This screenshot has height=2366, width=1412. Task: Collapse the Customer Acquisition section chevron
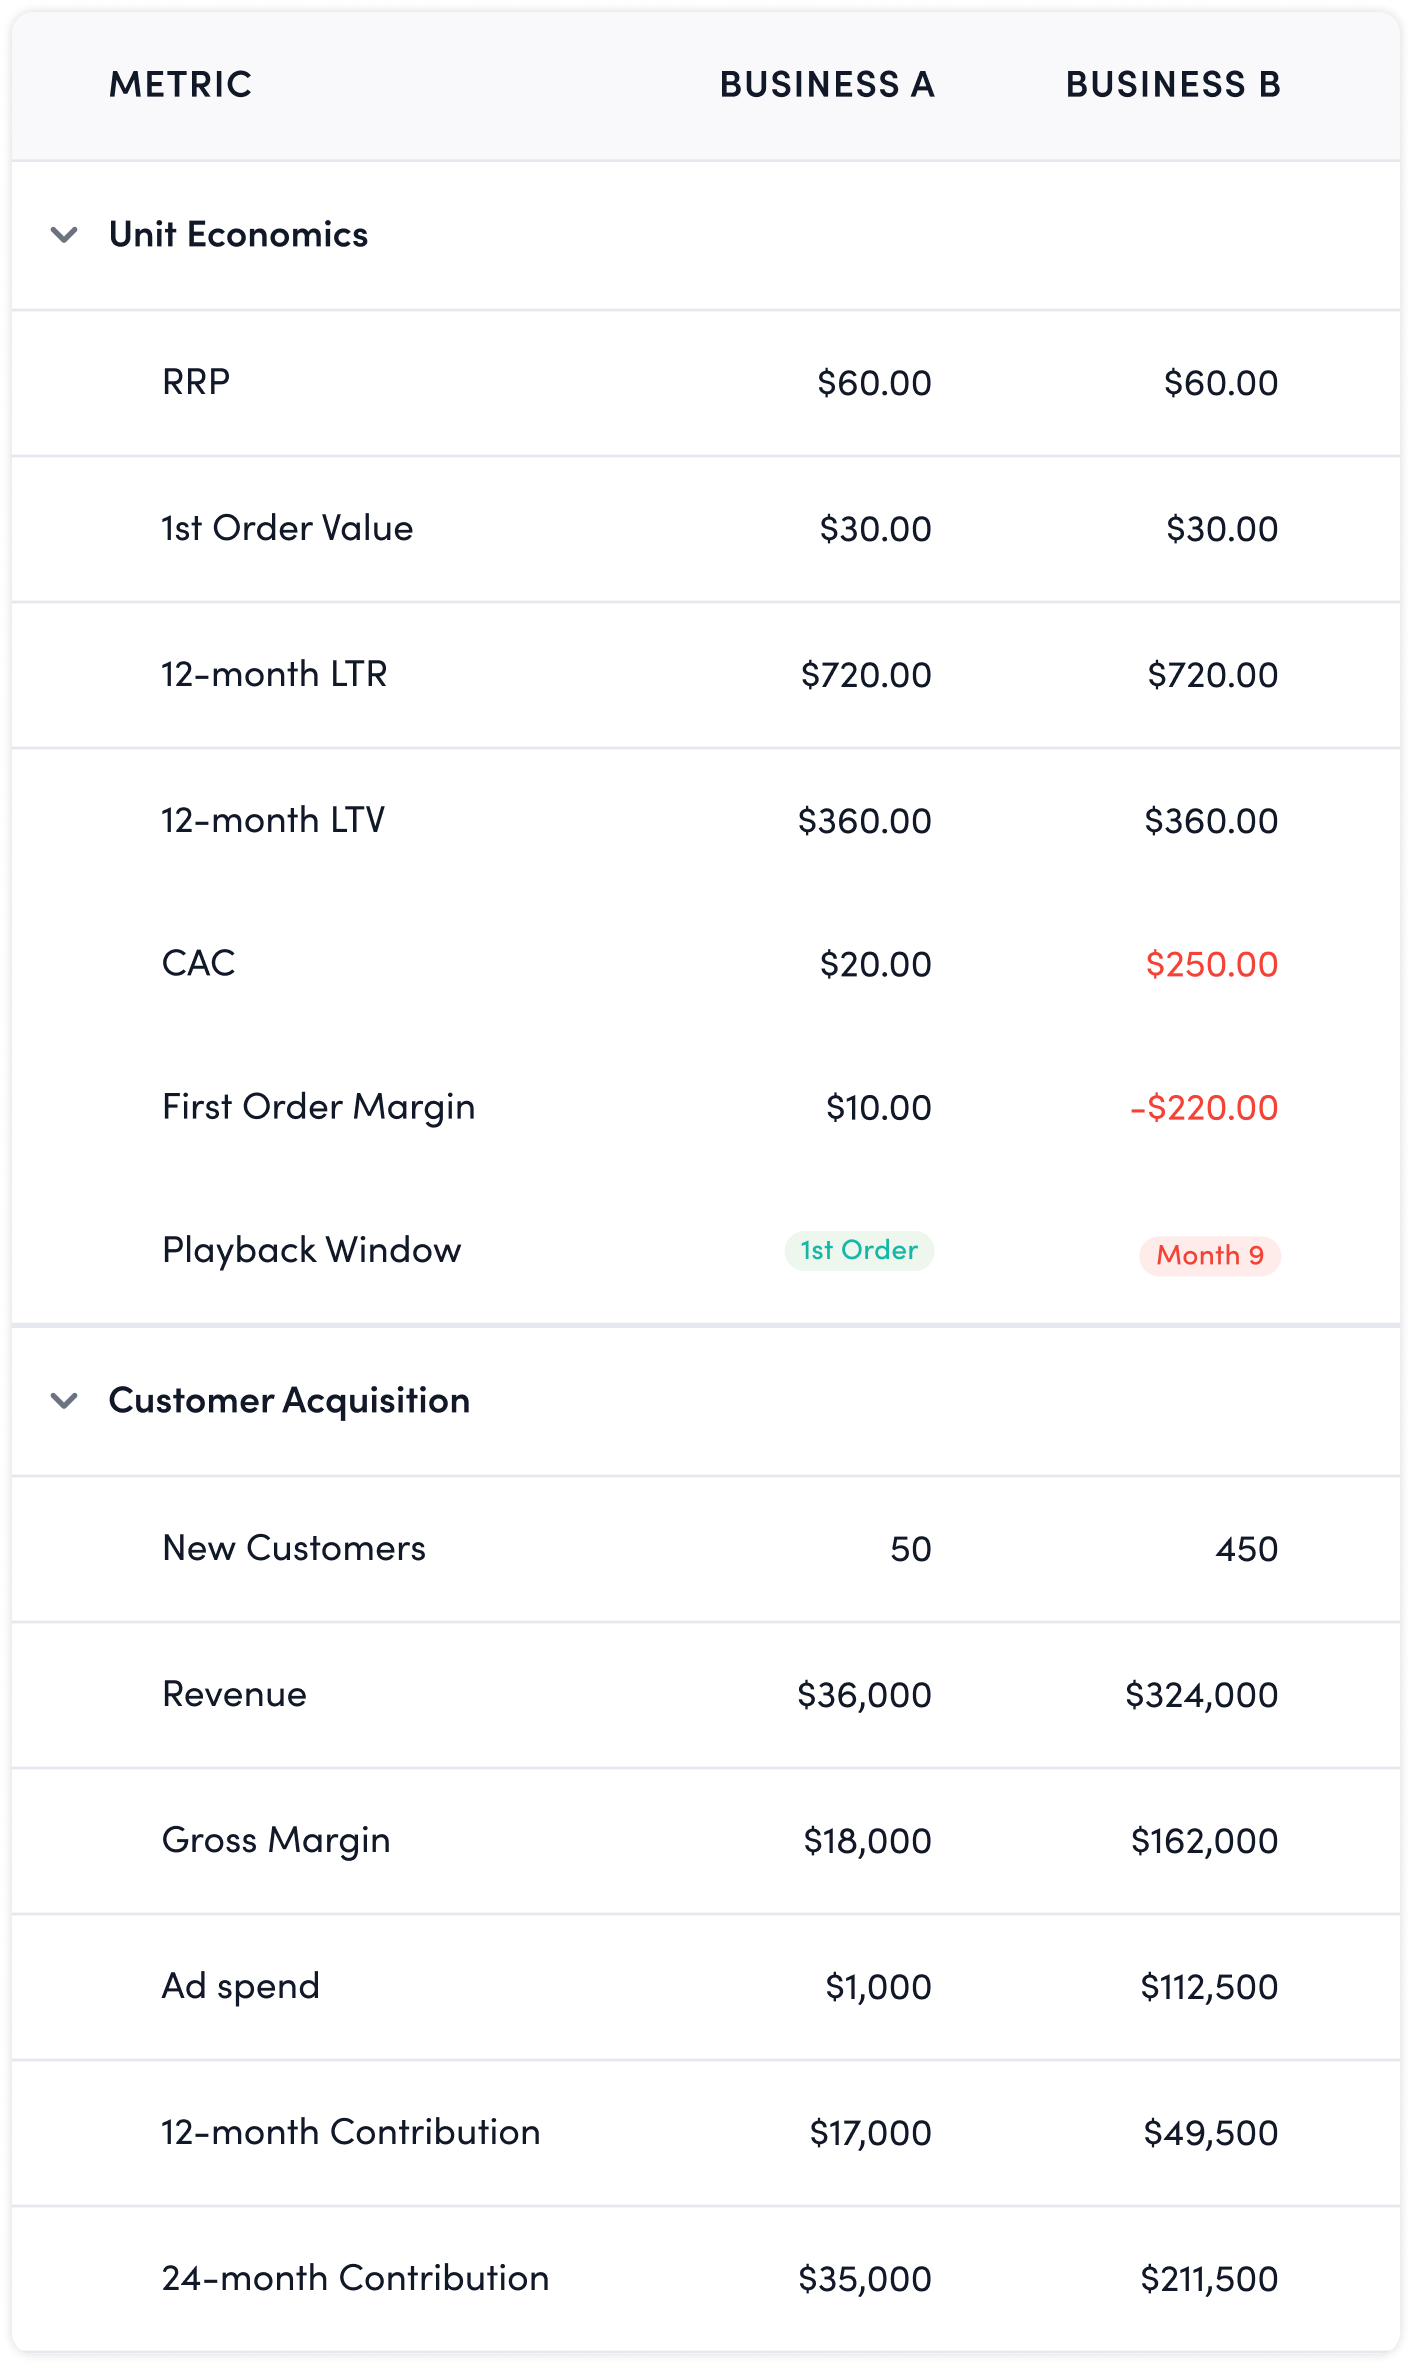pyautogui.click(x=65, y=1400)
